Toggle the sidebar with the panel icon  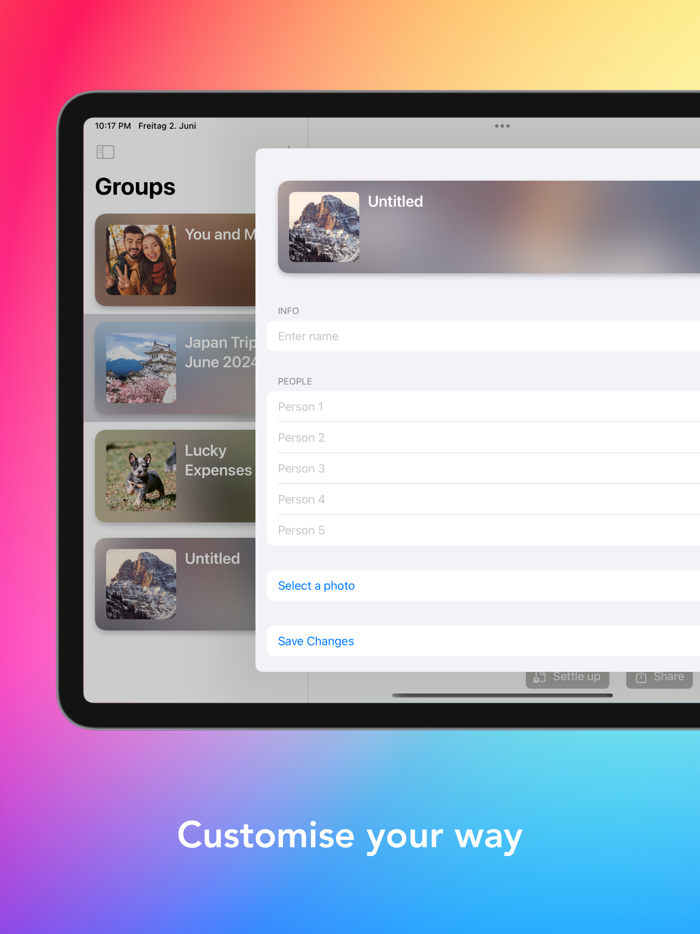coord(105,152)
